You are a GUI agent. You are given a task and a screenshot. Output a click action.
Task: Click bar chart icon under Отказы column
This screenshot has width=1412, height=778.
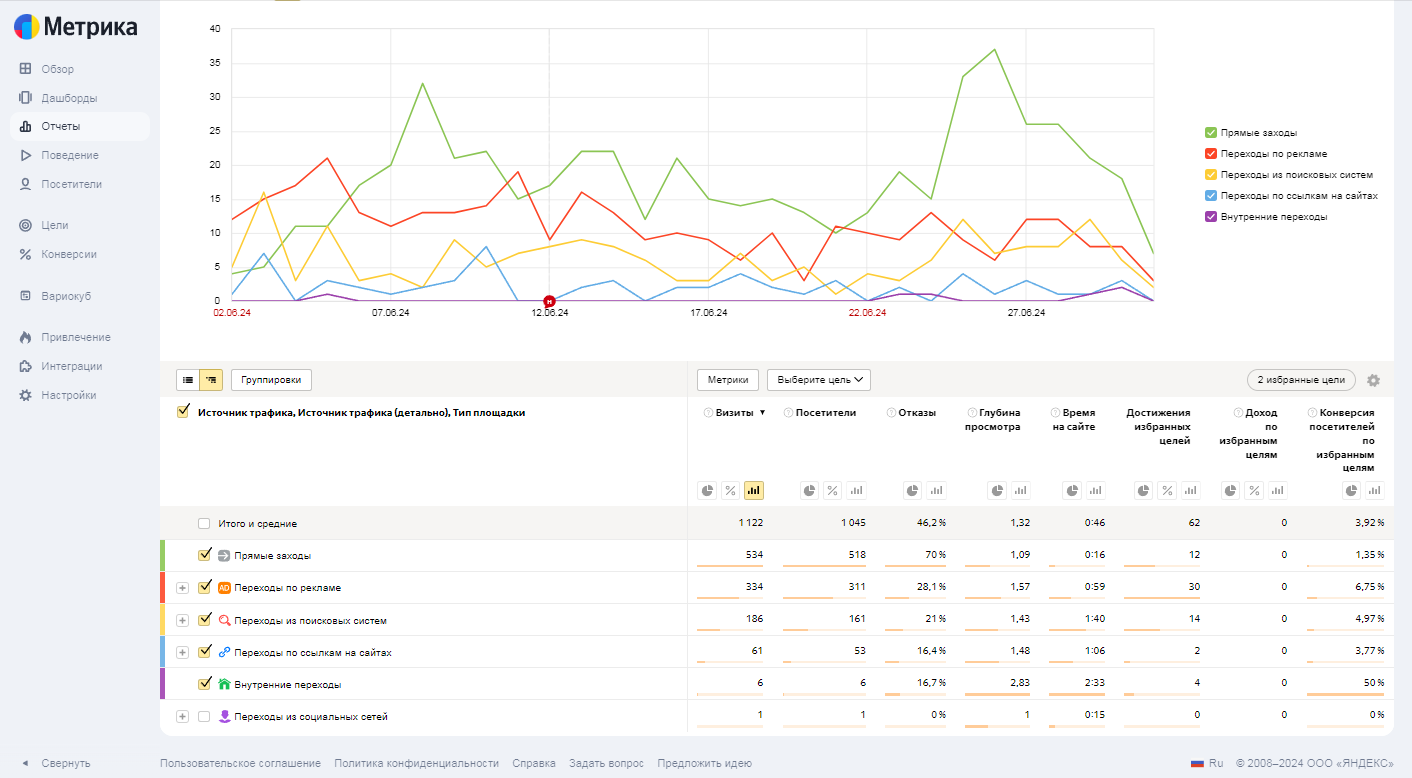point(935,490)
